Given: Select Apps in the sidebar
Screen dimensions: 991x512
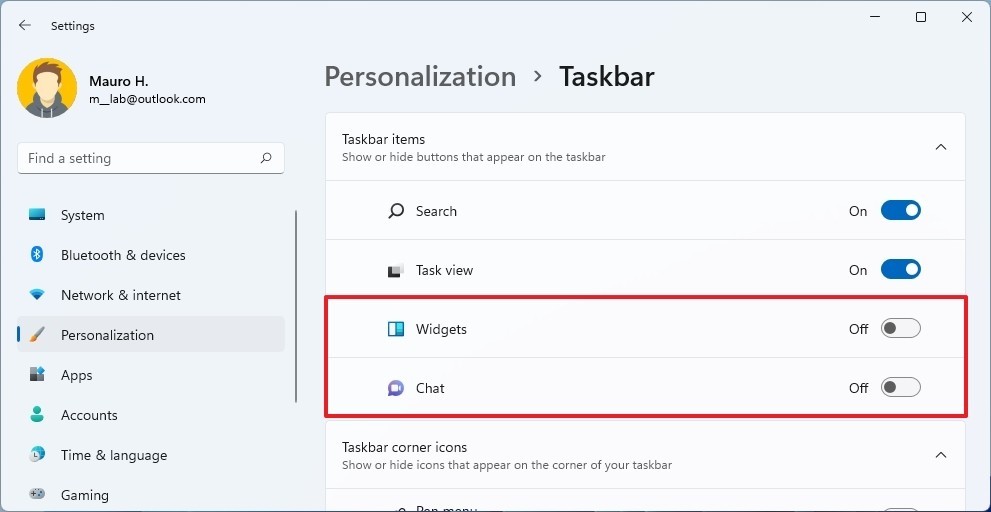Looking at the screenshot, I should click(x=76, y=375).
